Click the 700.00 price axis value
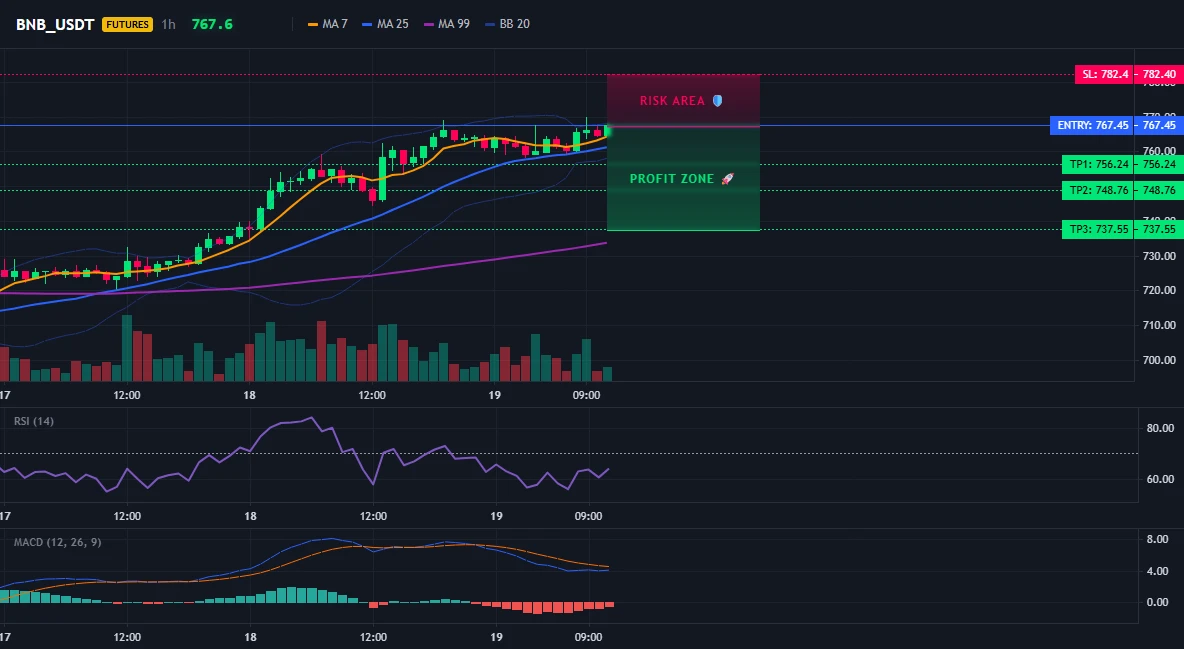The height and width of the screenshot is (649, 1184). tap(1159, 360)
